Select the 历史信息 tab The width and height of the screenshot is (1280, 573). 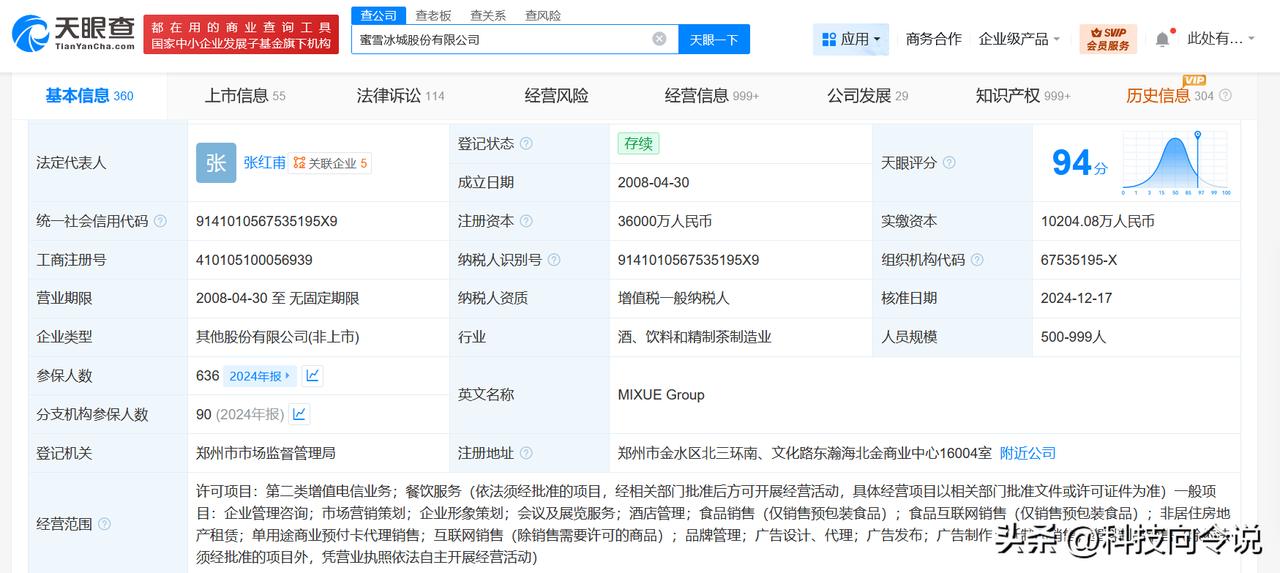click(x=1169, y=96)
